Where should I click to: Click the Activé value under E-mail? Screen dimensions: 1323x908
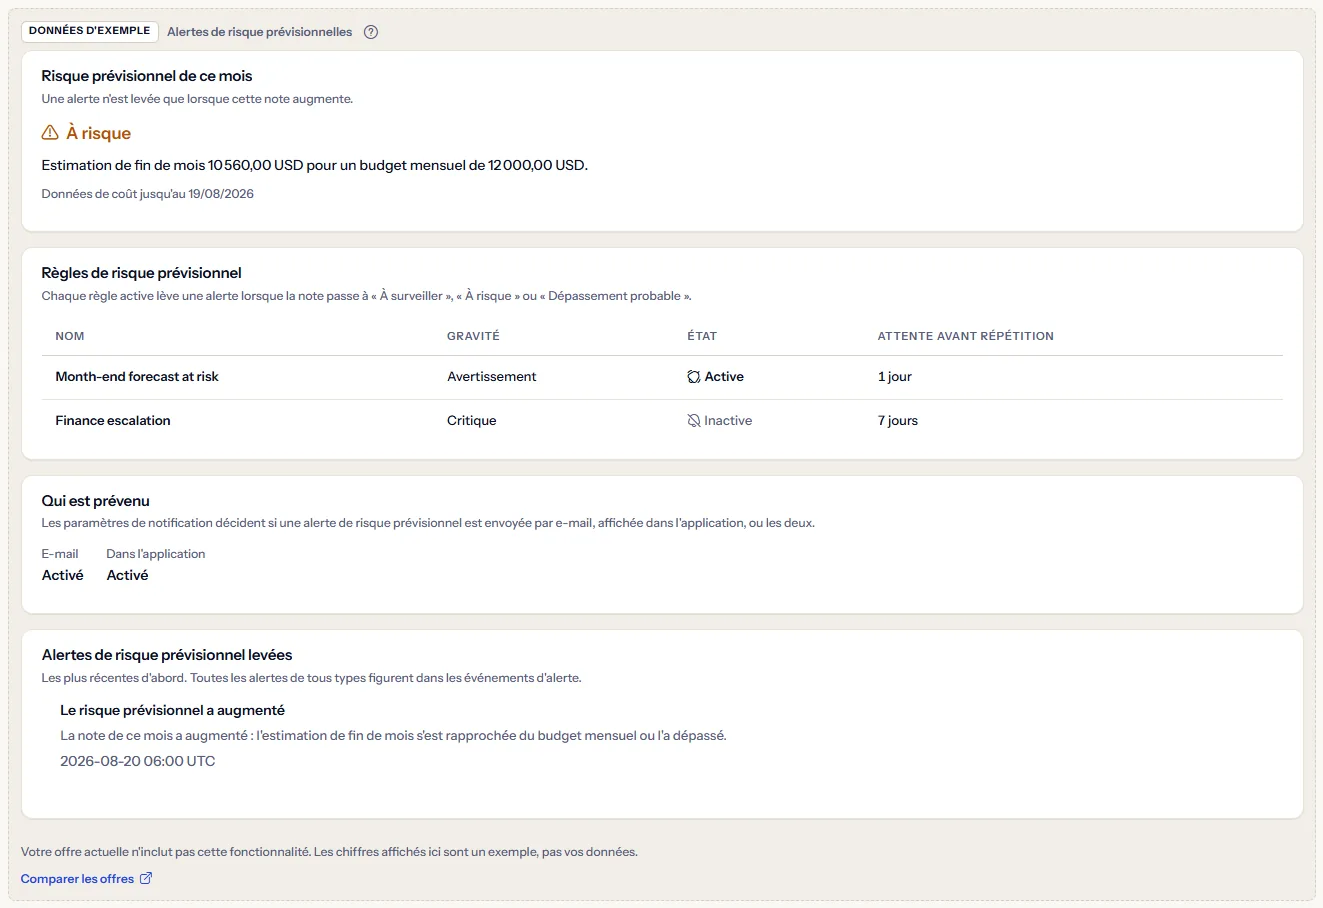(x=63, y=575)
